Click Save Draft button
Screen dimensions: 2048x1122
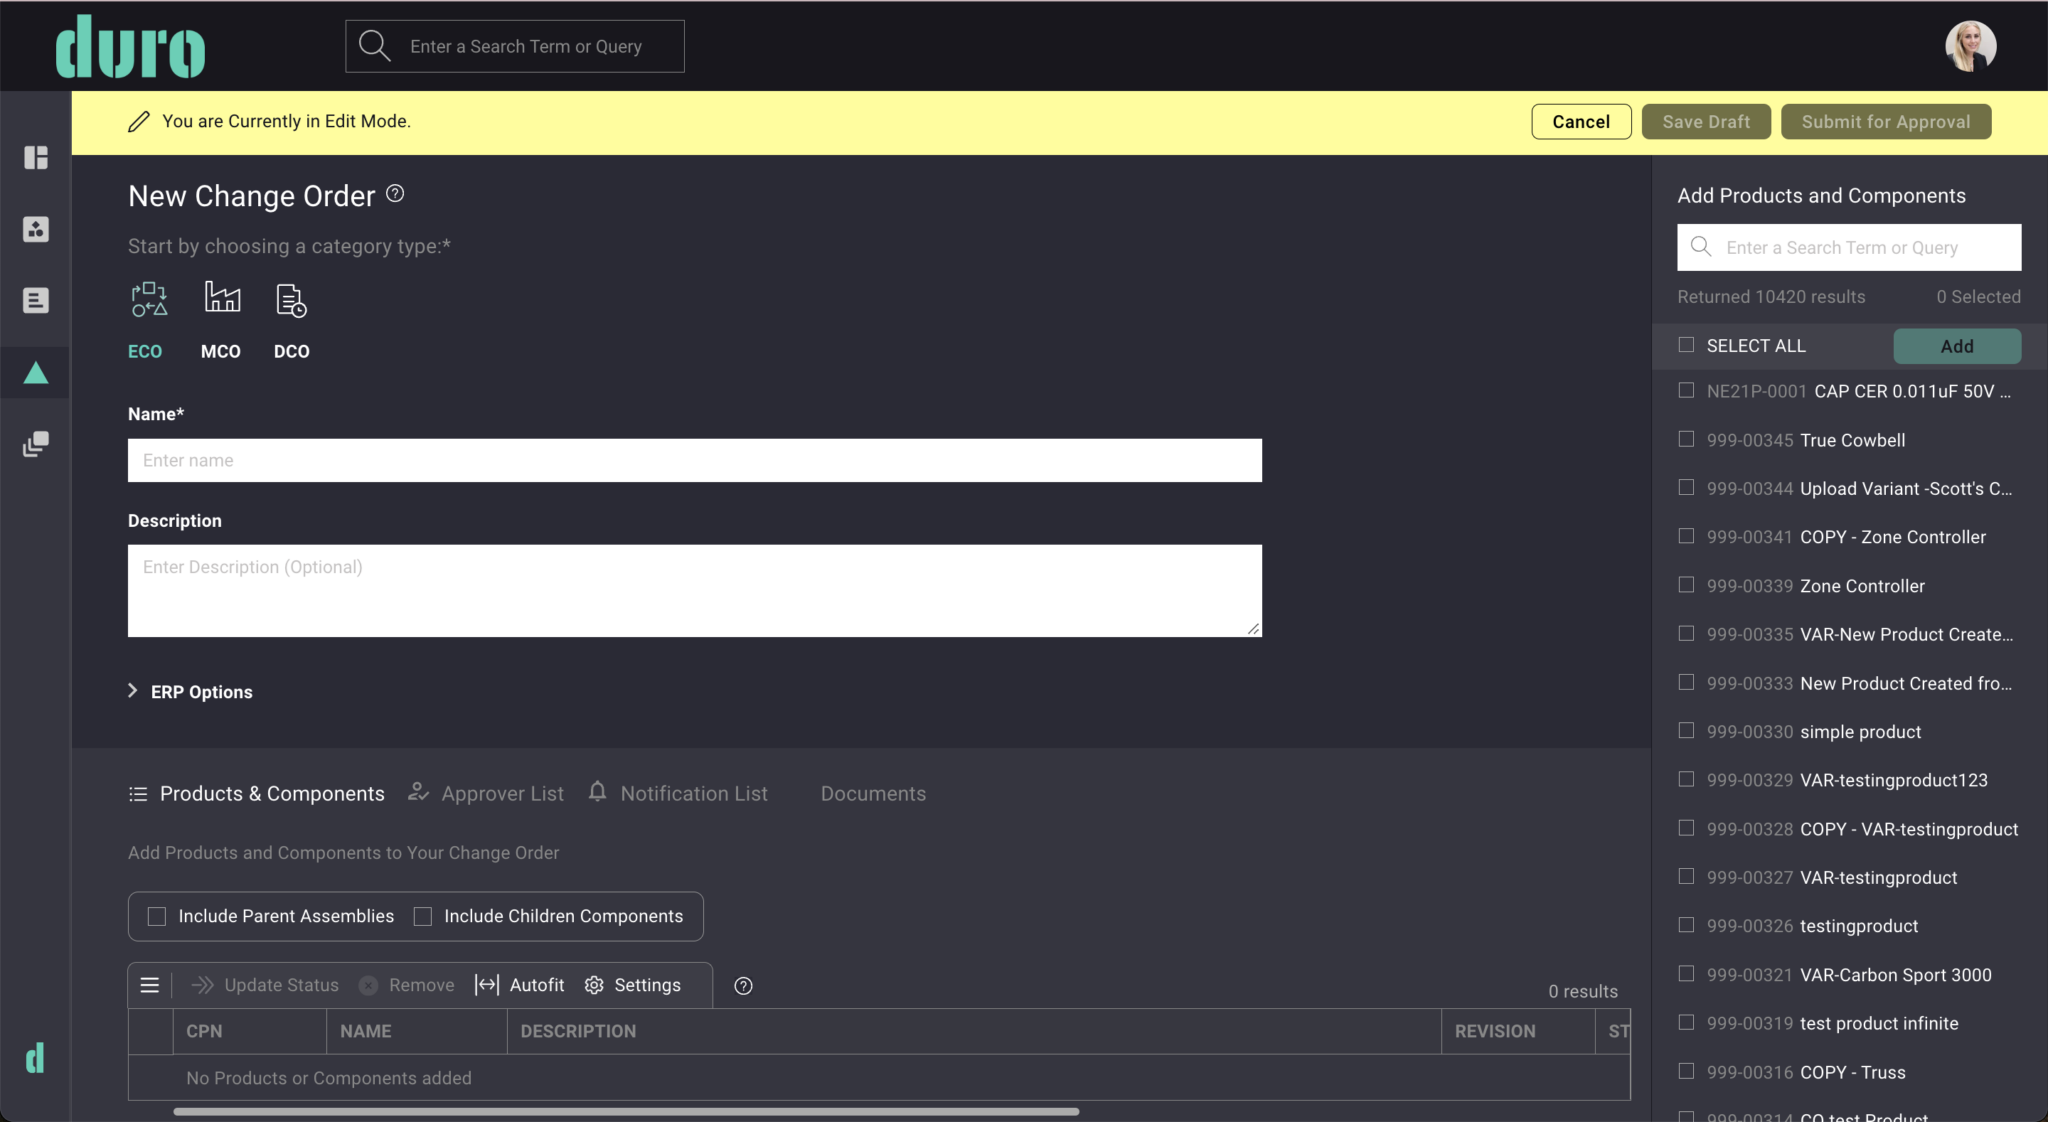coord(1706,122)
